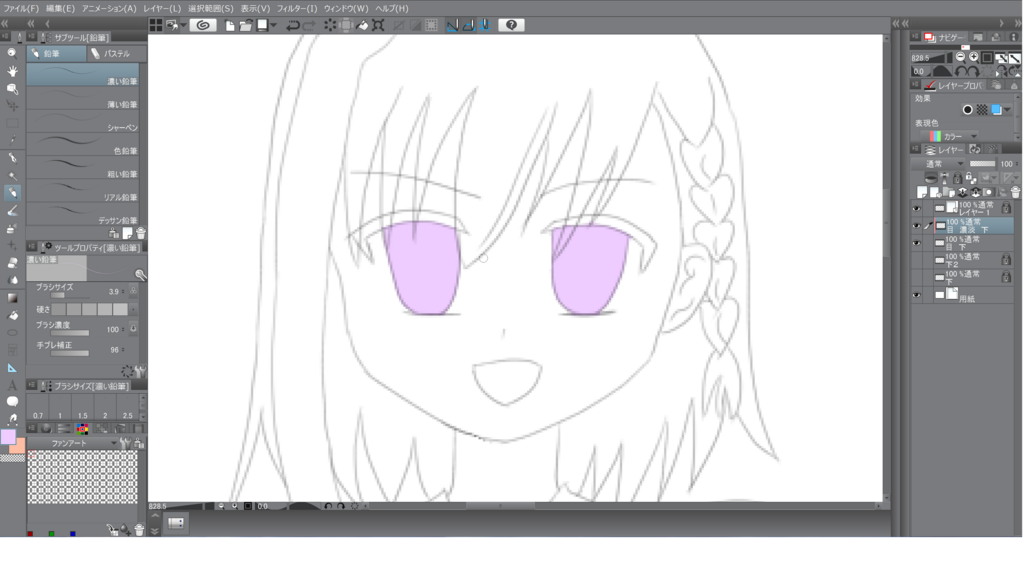Open the フィルター(I) menu
The width and height of the screenshot is (1024, 576).
click(296, 8)
